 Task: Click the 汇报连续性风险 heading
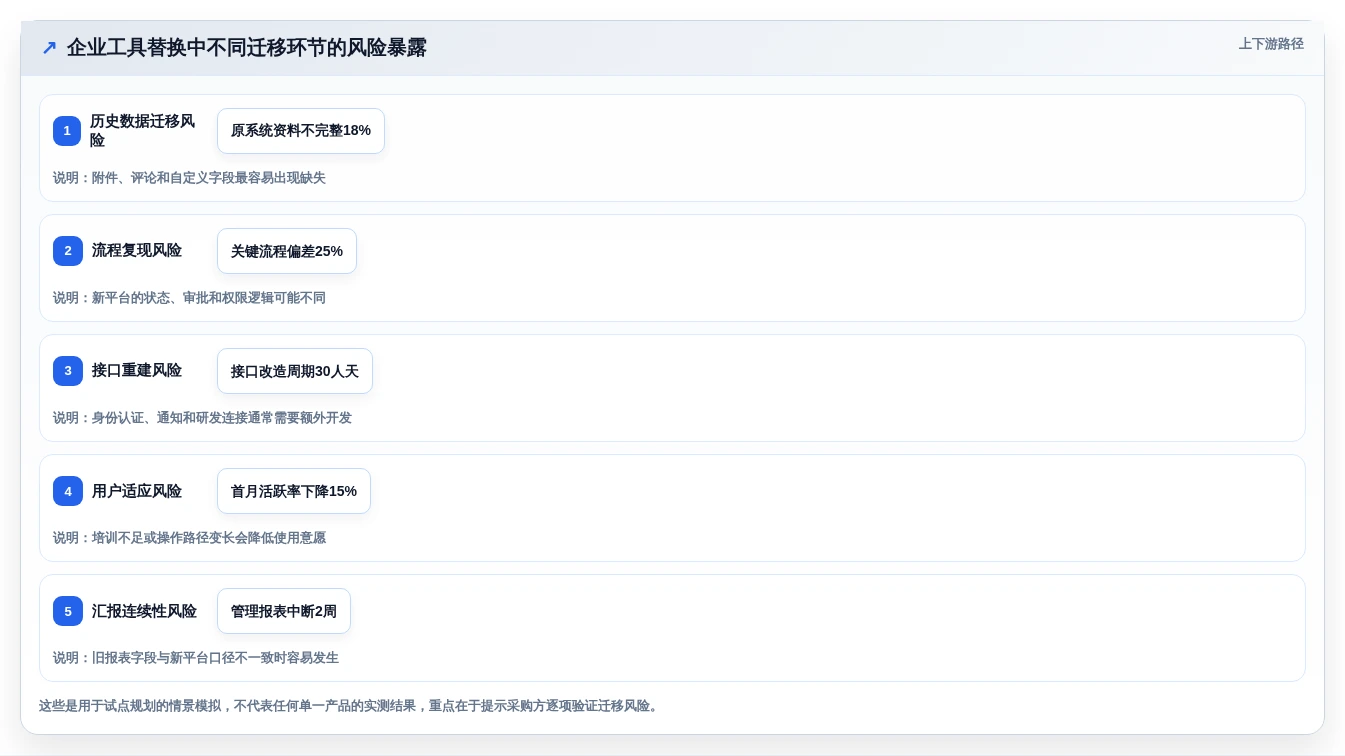pyautogui.click(x=144, y=611)
